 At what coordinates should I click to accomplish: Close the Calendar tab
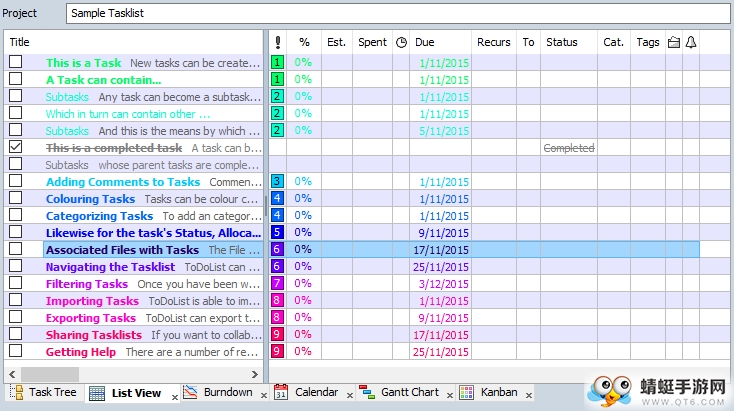350,396
